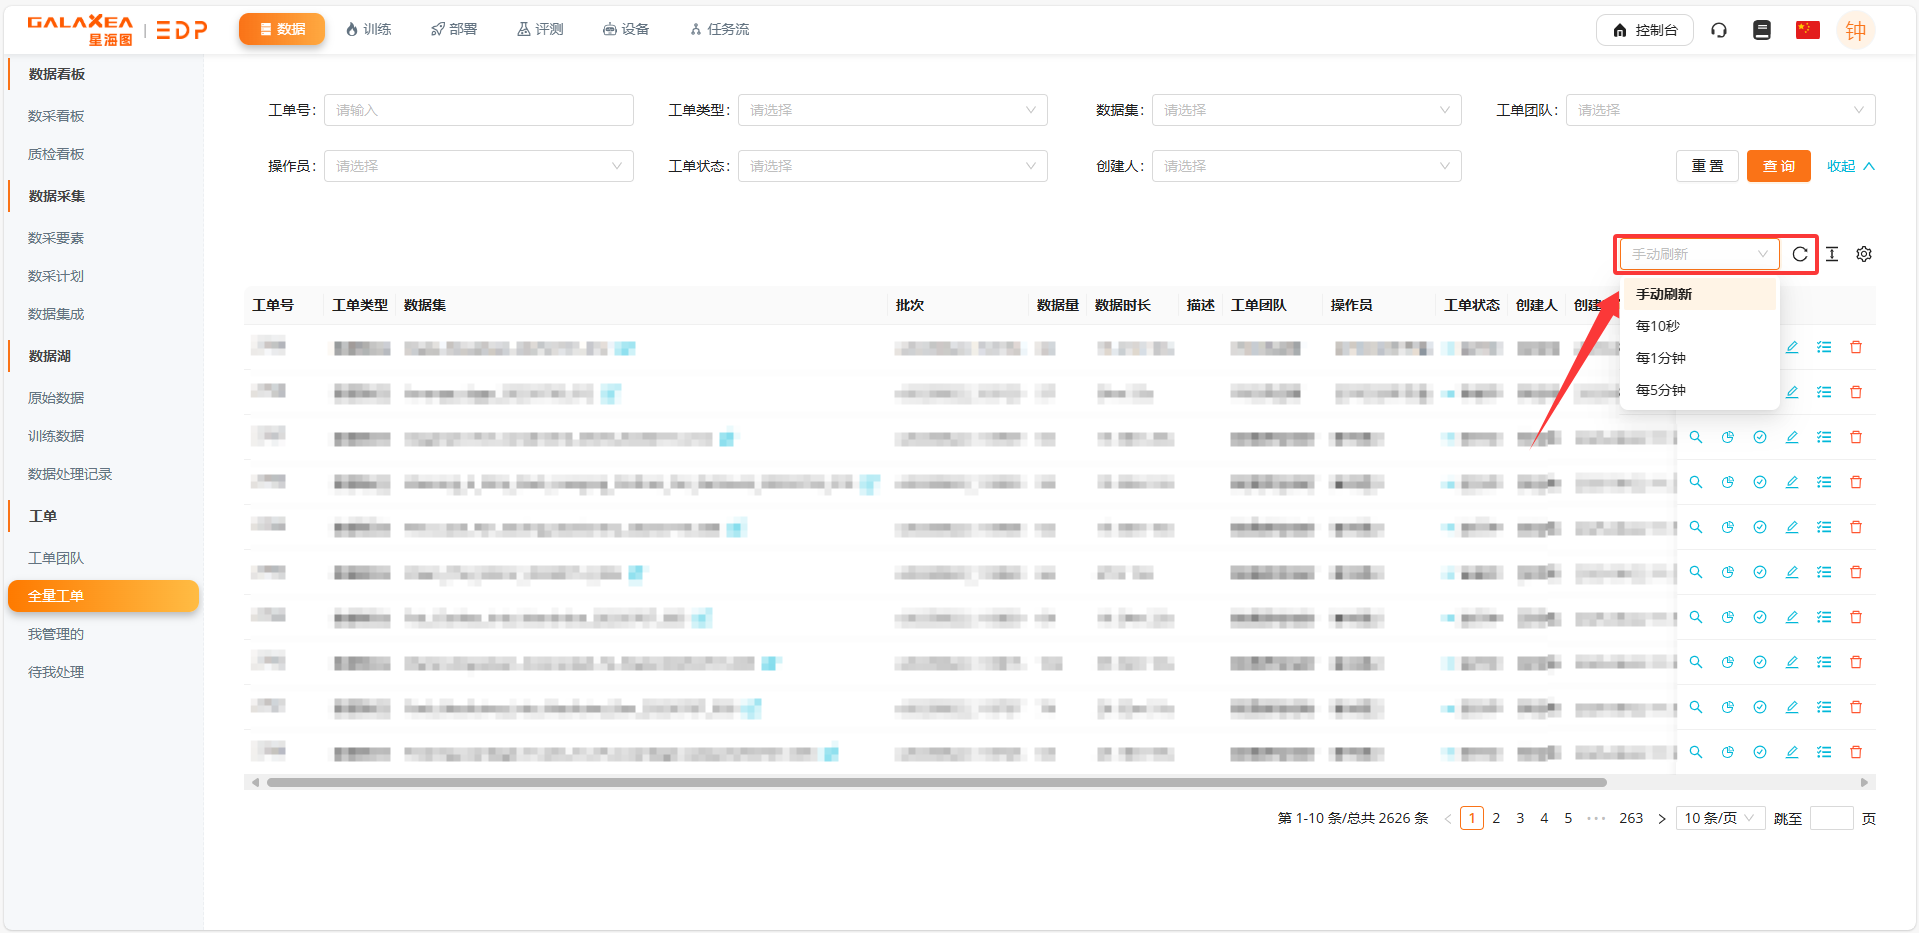
Task: Click the magnifier view icon in the last row
Action: [x=1696, y=752]
